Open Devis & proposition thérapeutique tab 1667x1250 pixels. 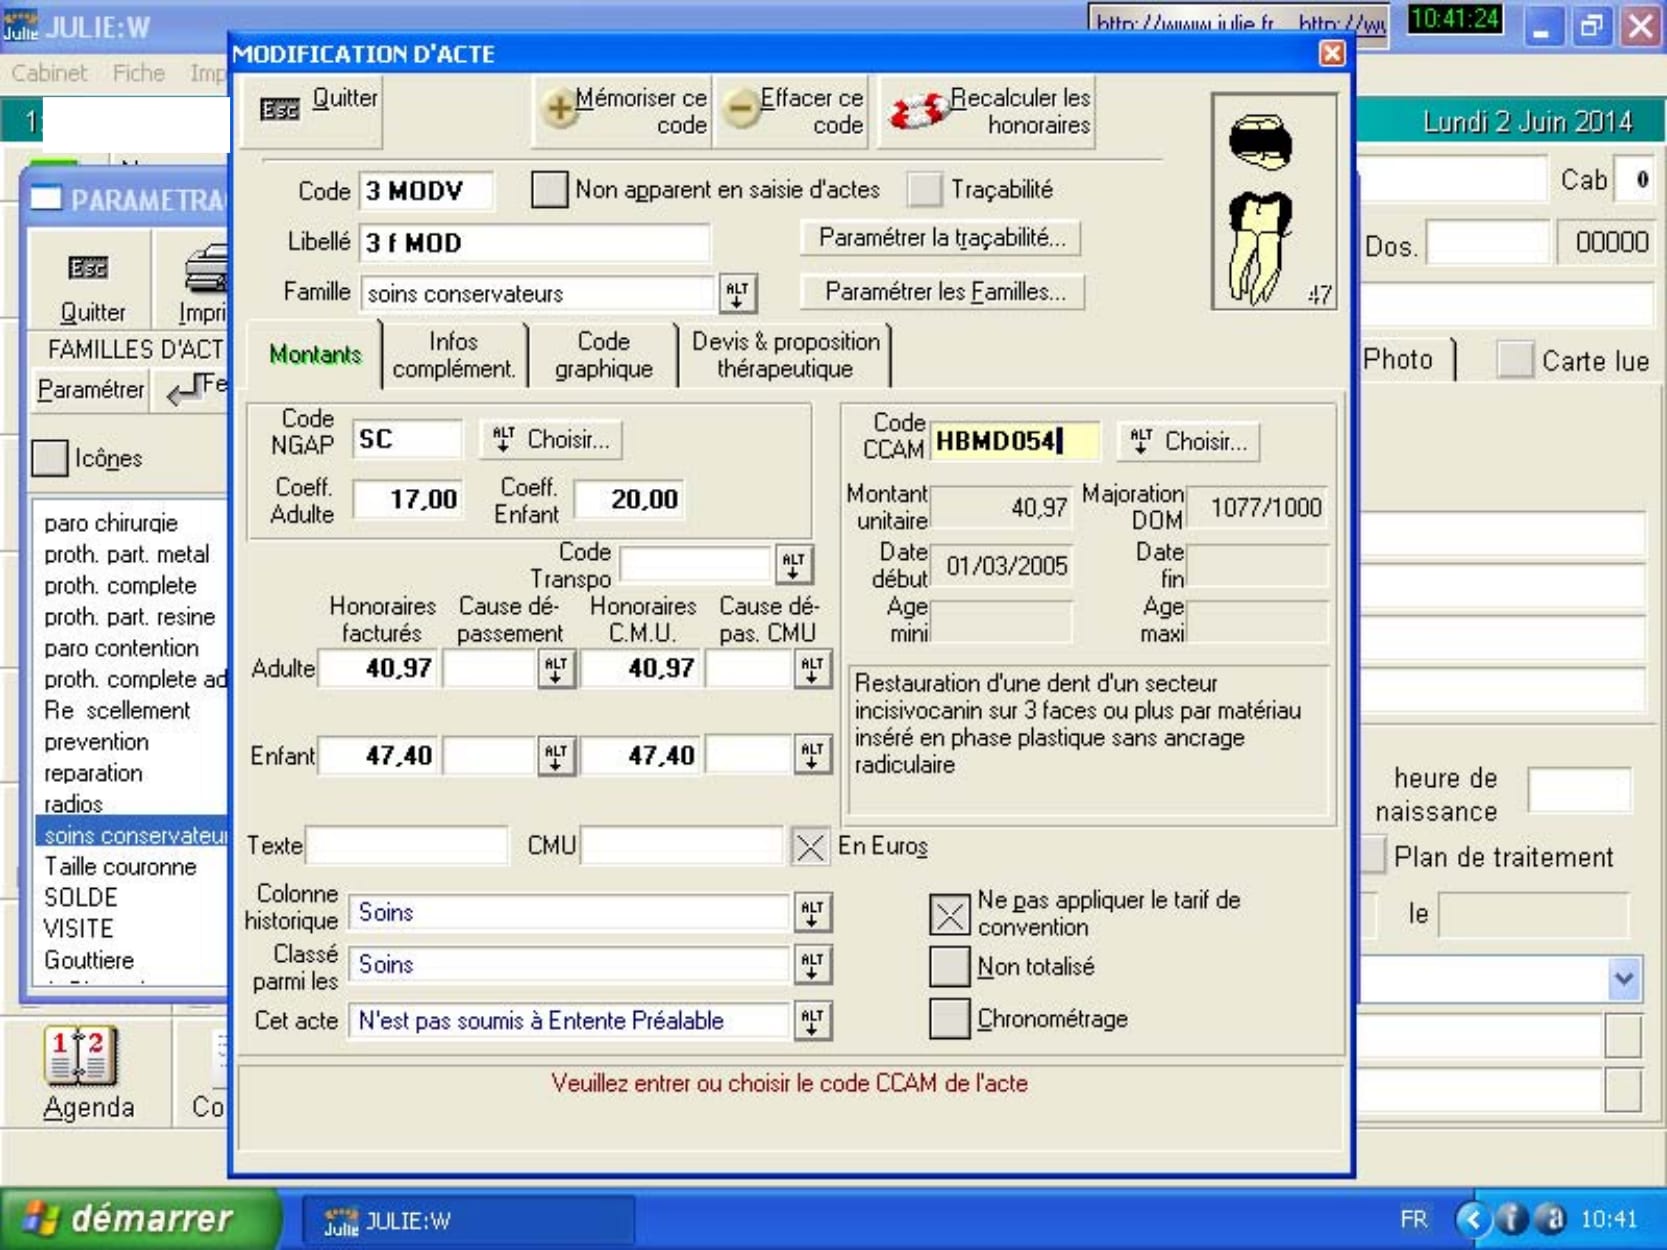coord(785,355)
